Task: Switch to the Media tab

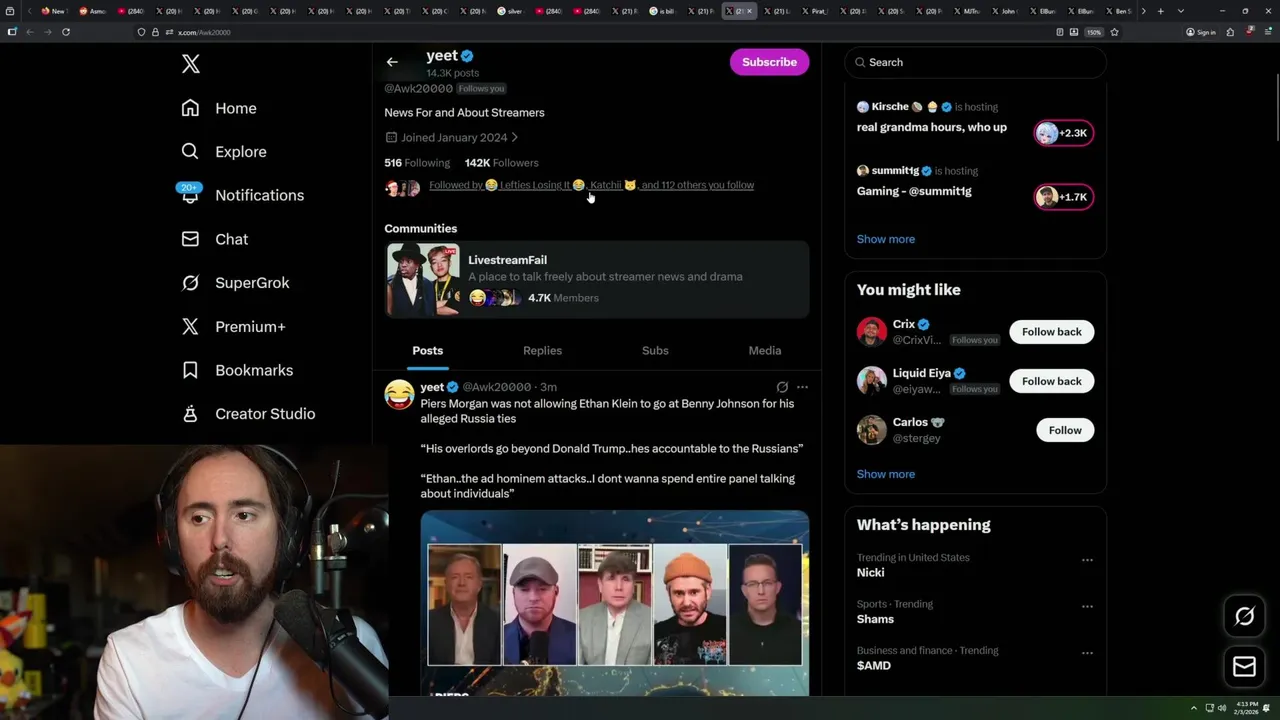Action: pos(765,351)
